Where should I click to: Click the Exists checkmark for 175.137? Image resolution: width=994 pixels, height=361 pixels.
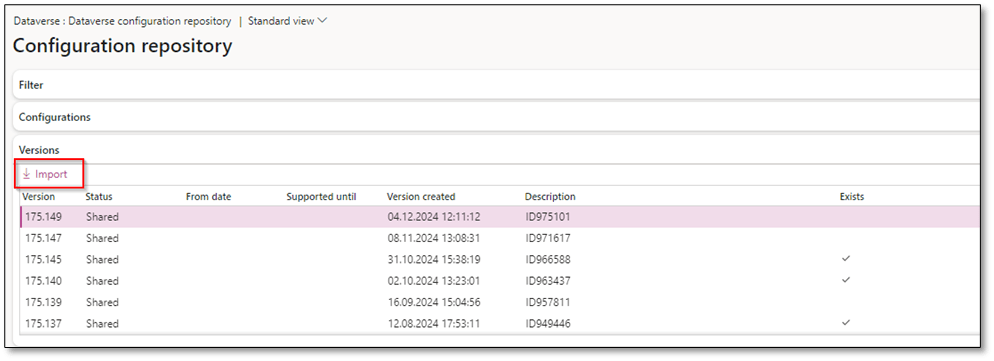click(846, 322)
